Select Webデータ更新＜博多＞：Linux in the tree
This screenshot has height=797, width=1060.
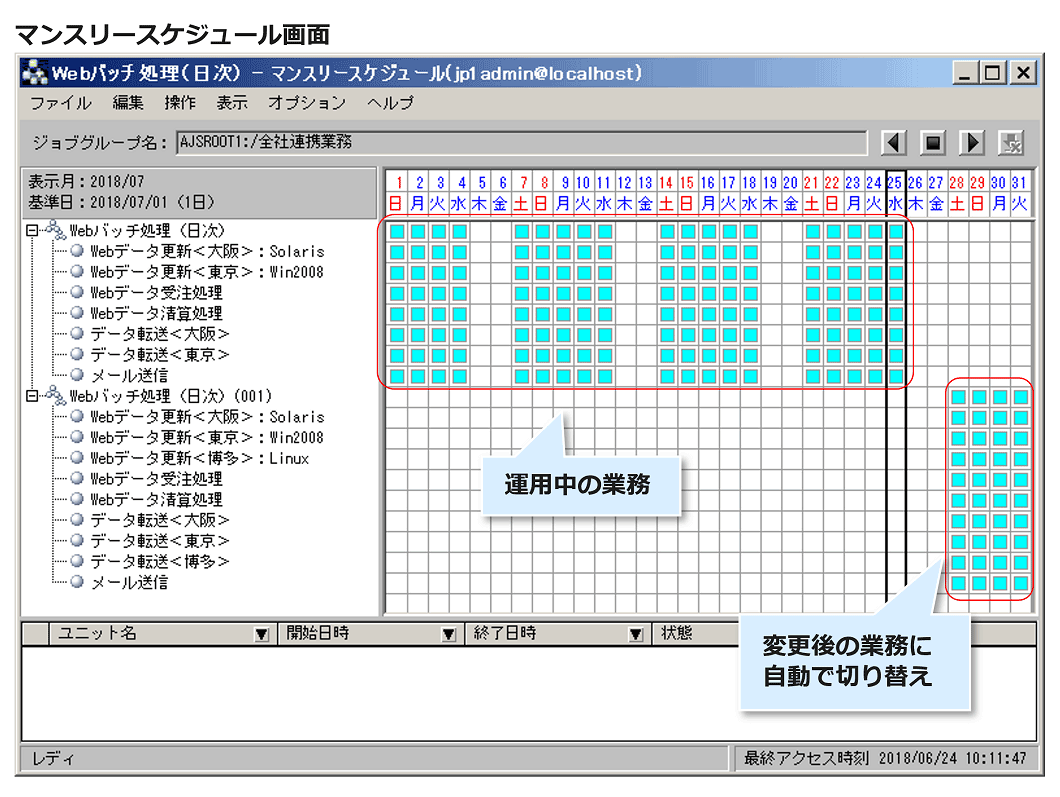pyautogui.click(x=199, y=458)
